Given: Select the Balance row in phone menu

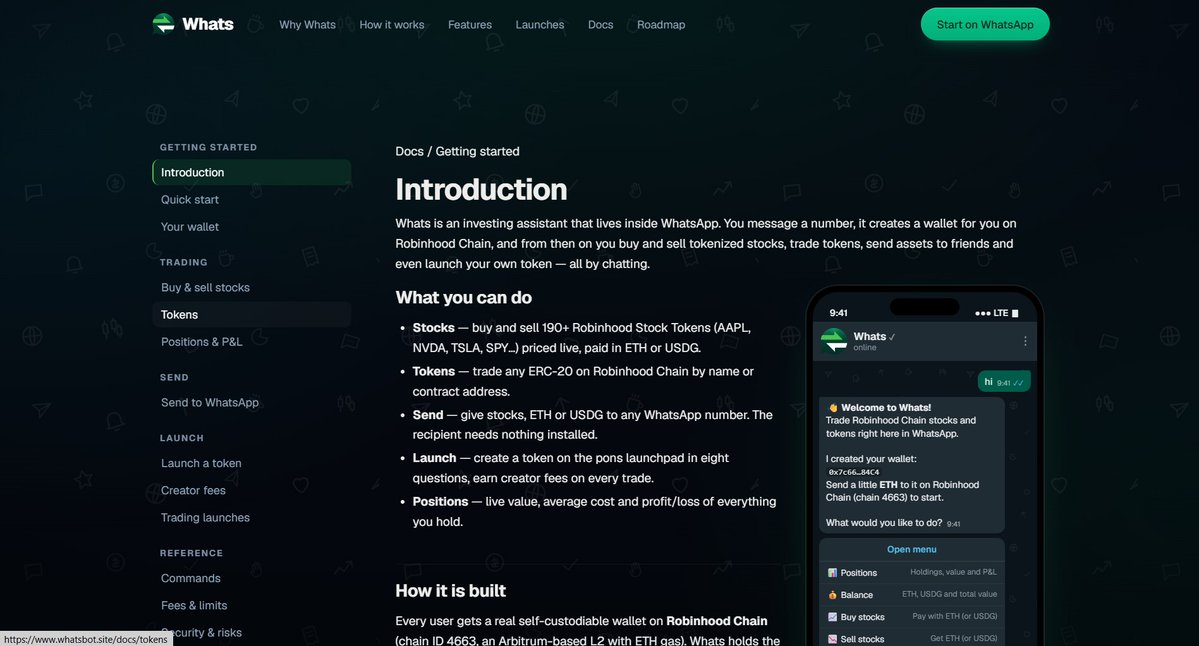Looking at the screenshot, I should (911, 594).
